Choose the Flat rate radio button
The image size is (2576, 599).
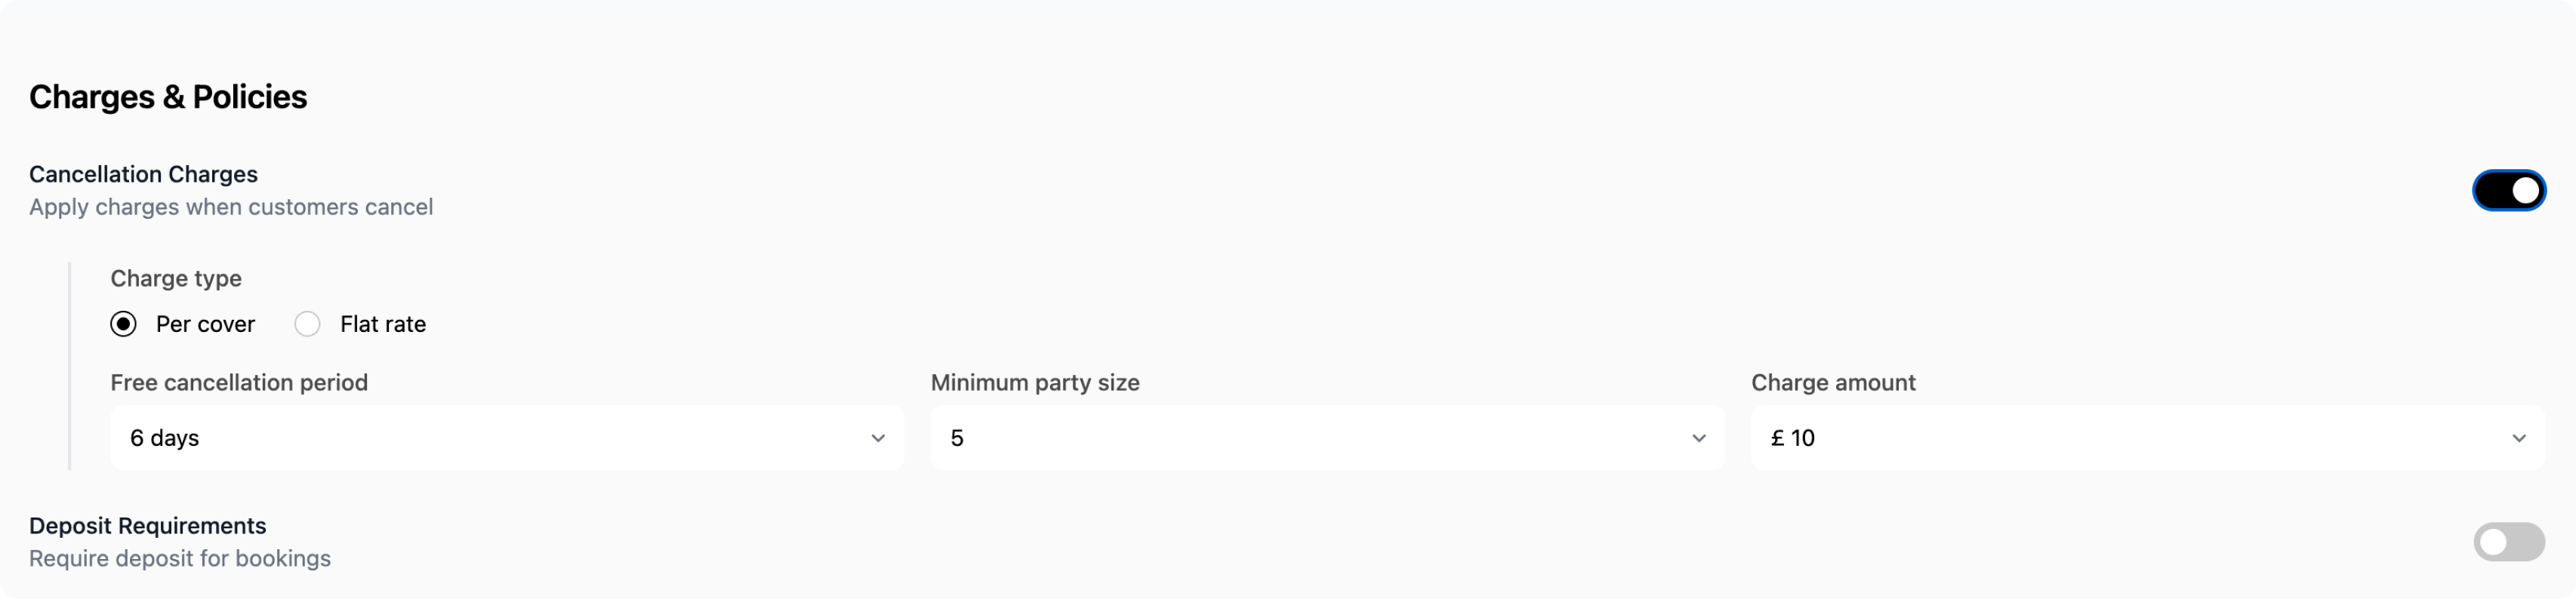coord(307,324)
